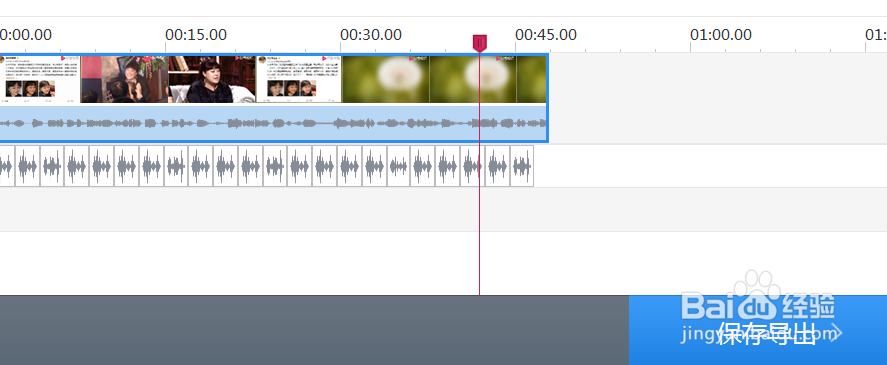Click the 保存导出 (Save Export) button
Image resolution: width=887 pixels, height=365 pixels.
pyautogui.click(x=757, y=330)
